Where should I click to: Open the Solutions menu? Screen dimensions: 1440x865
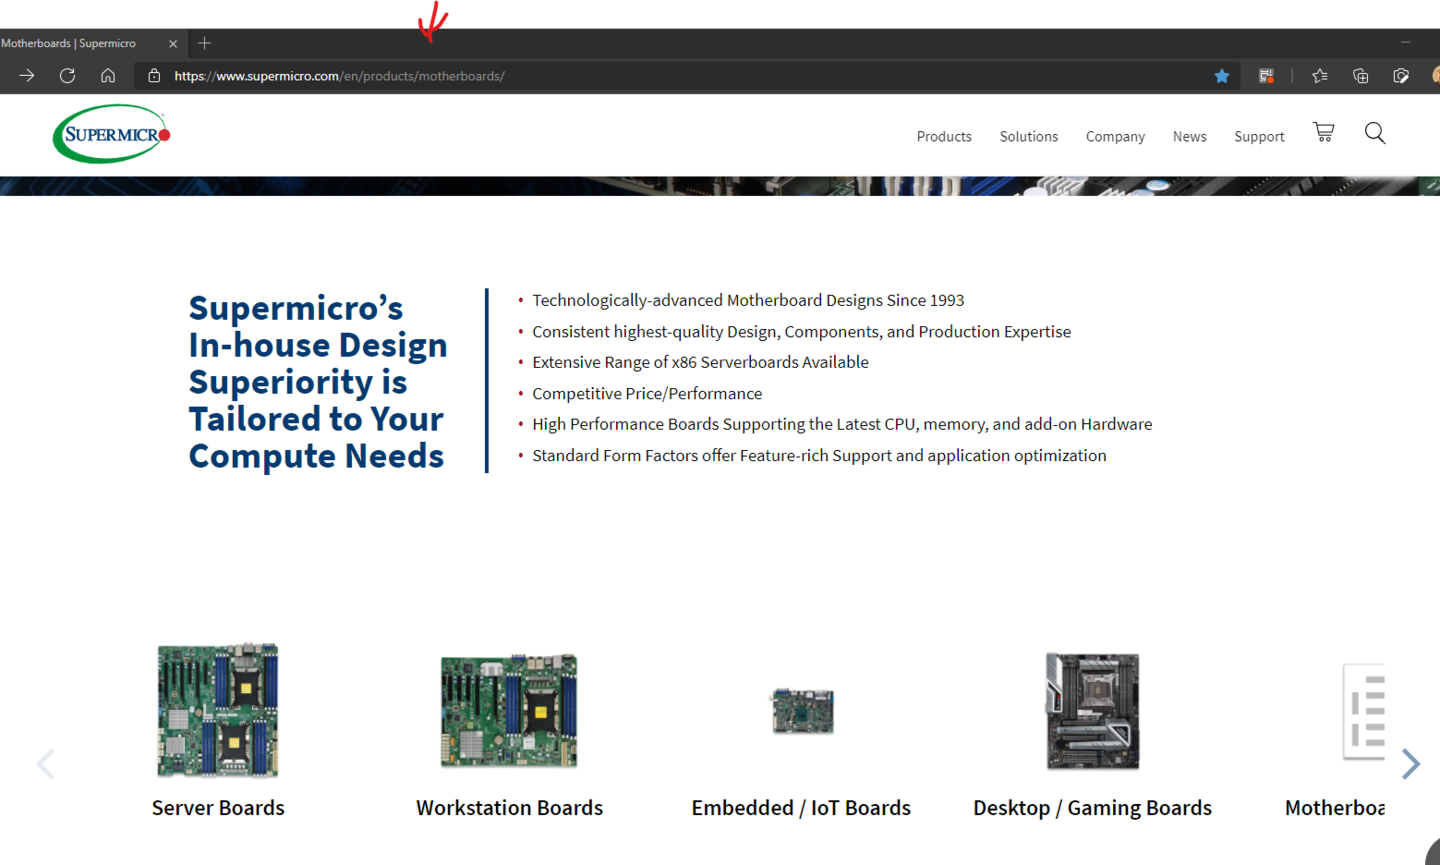[x=1028, y=137]
